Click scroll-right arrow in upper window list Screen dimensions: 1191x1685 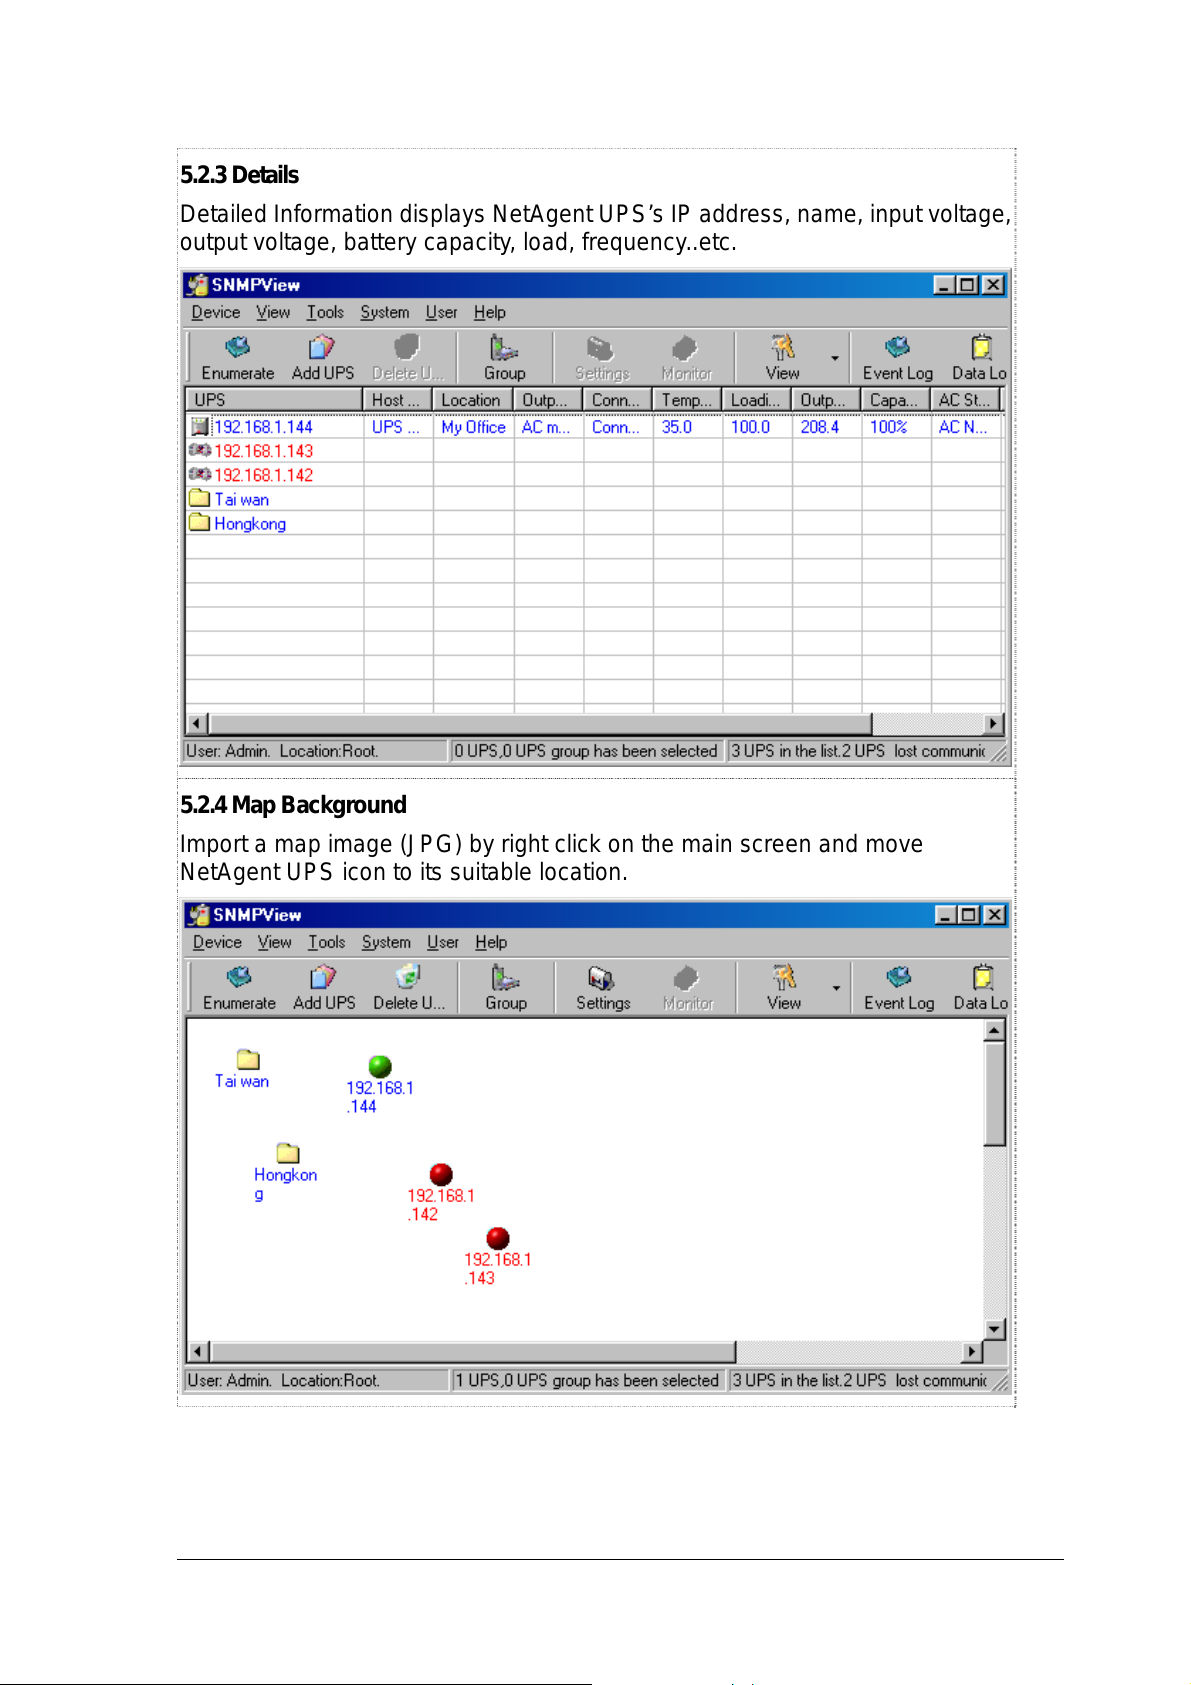tap(993, 723)
